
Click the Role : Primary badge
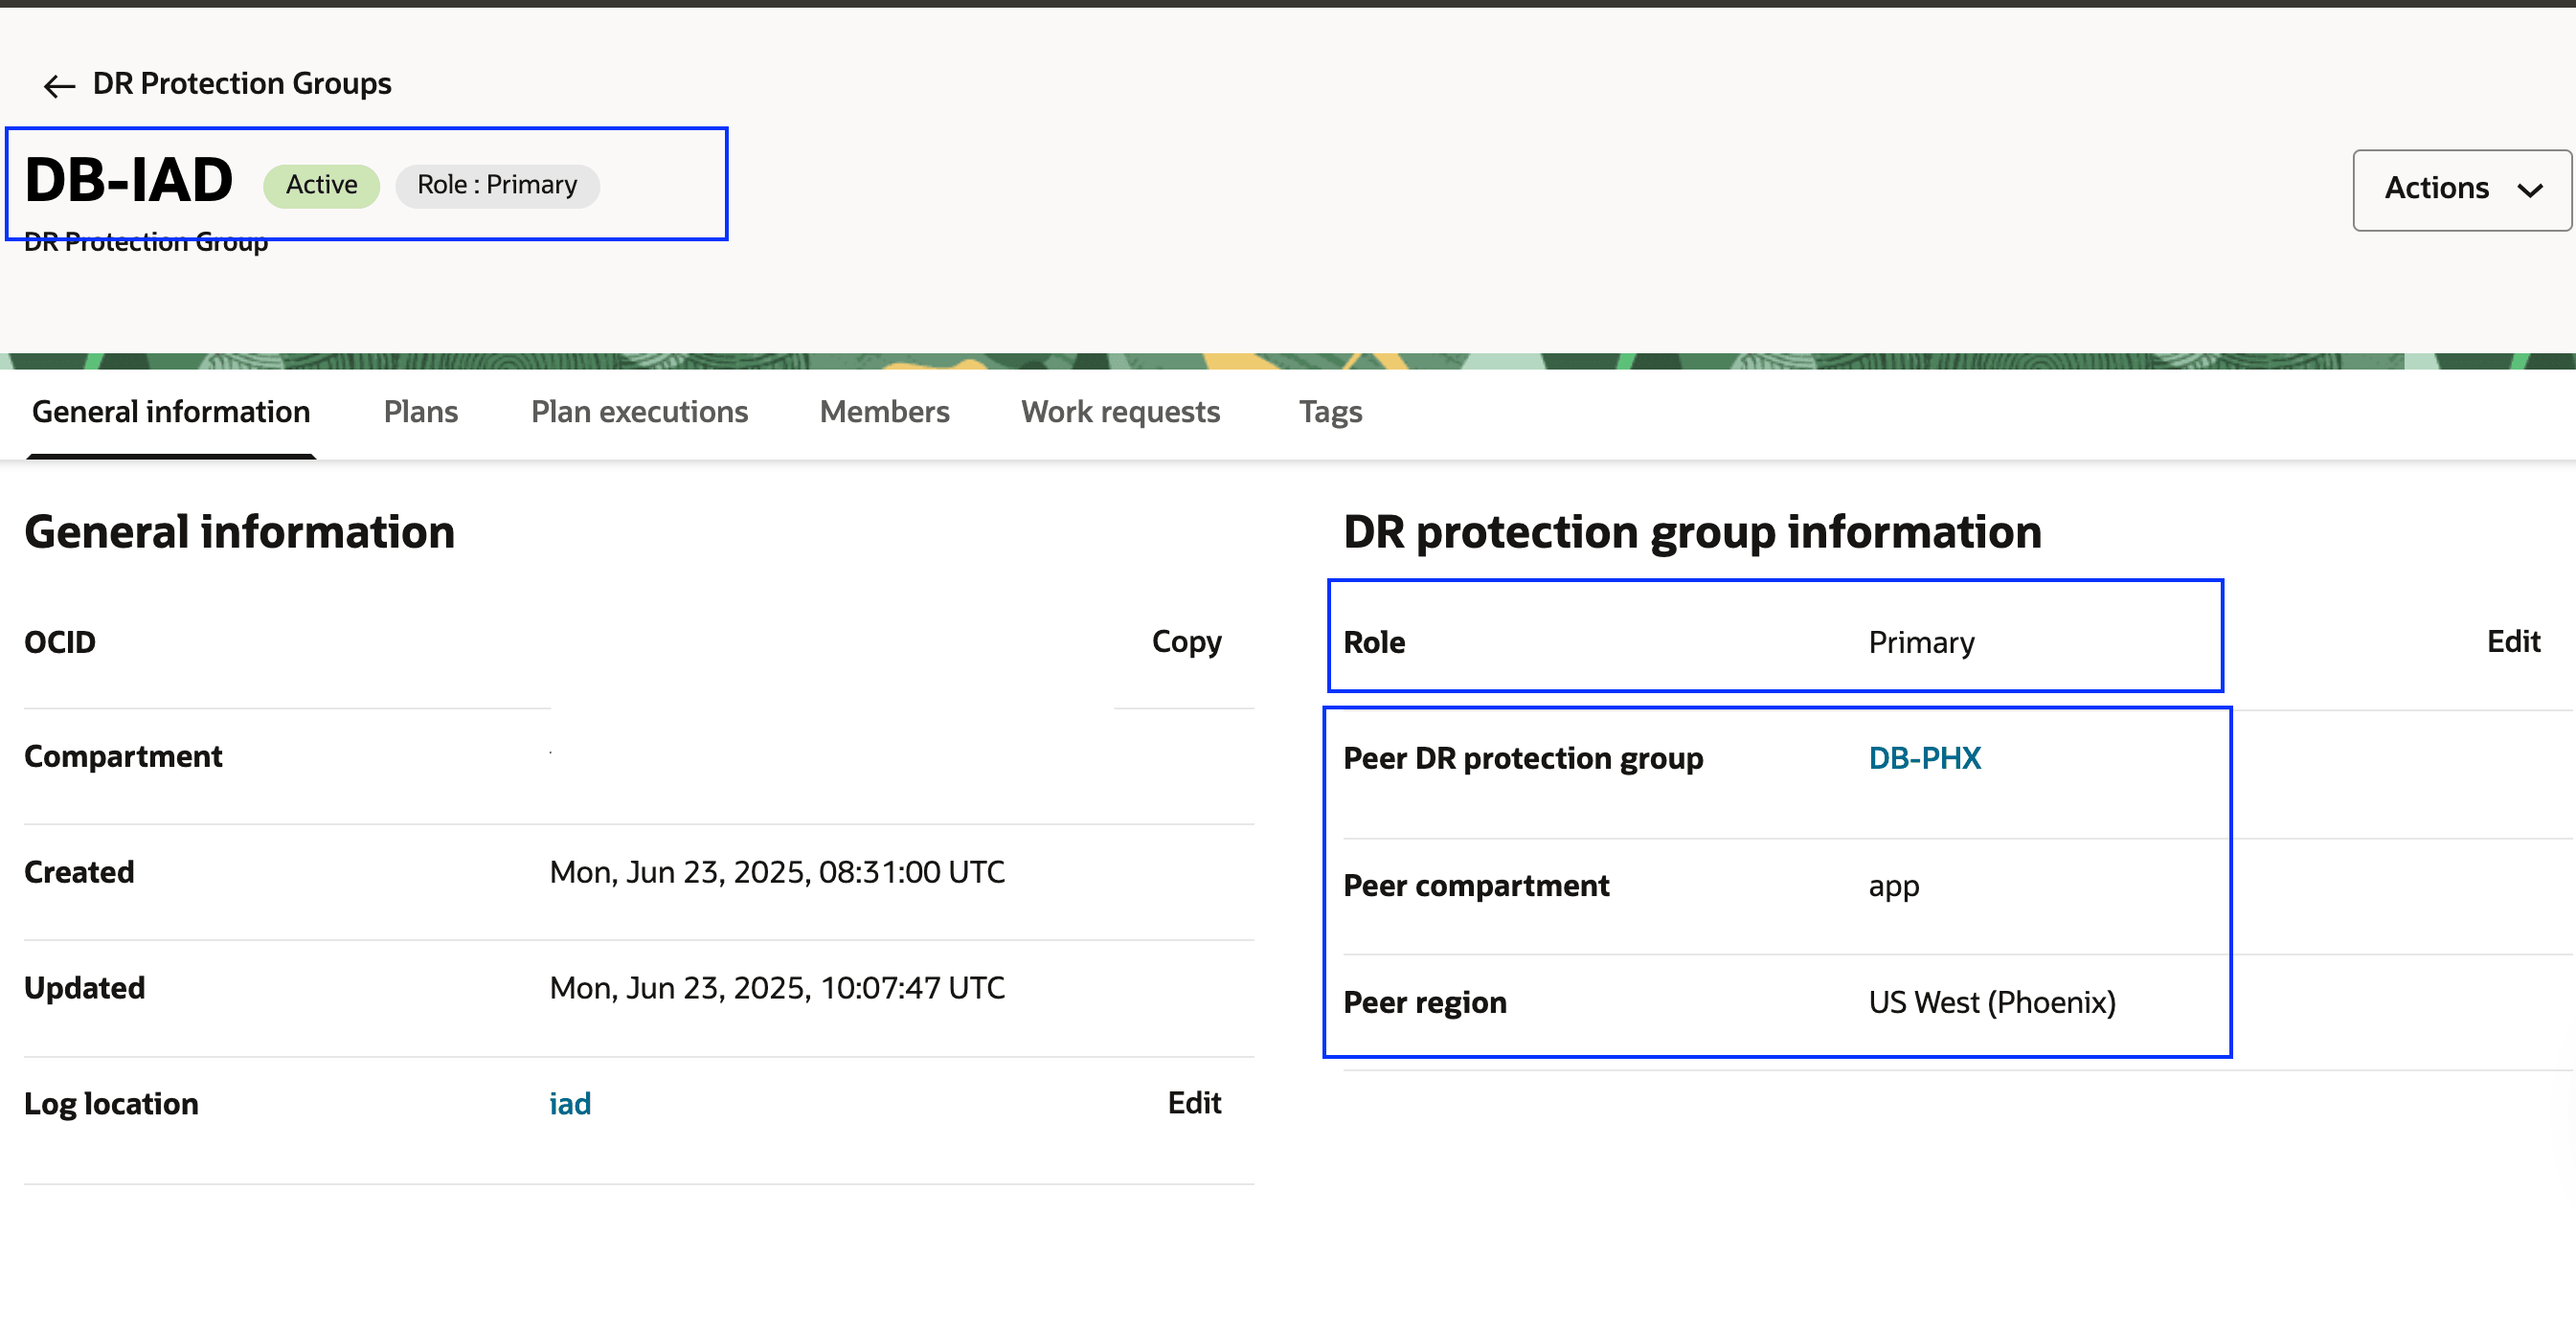[497, 185]
